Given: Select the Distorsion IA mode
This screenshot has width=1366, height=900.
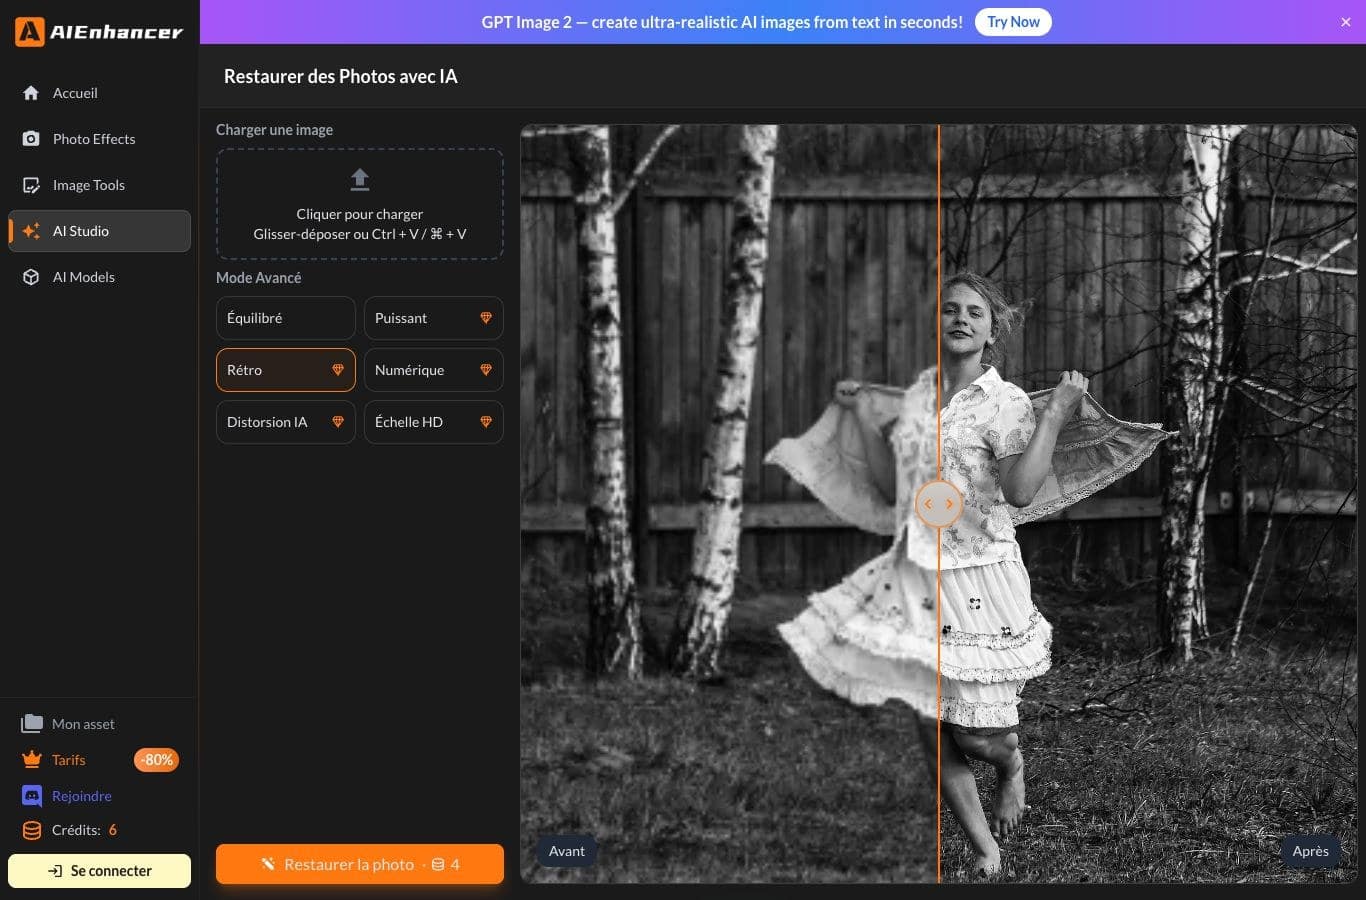Looking at the screenshot, I should pos(286,422).
